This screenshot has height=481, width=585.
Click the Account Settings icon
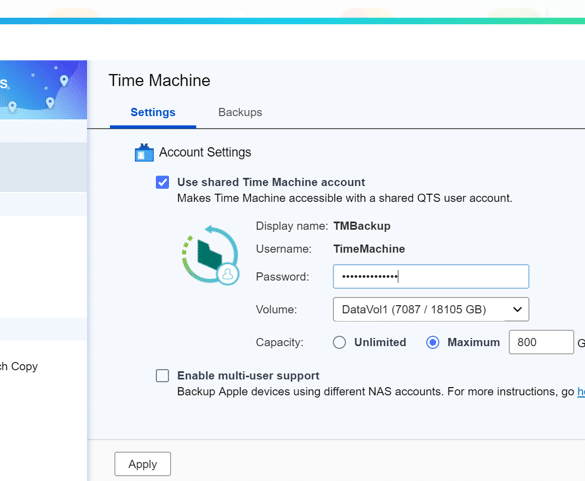click(144, 153)
